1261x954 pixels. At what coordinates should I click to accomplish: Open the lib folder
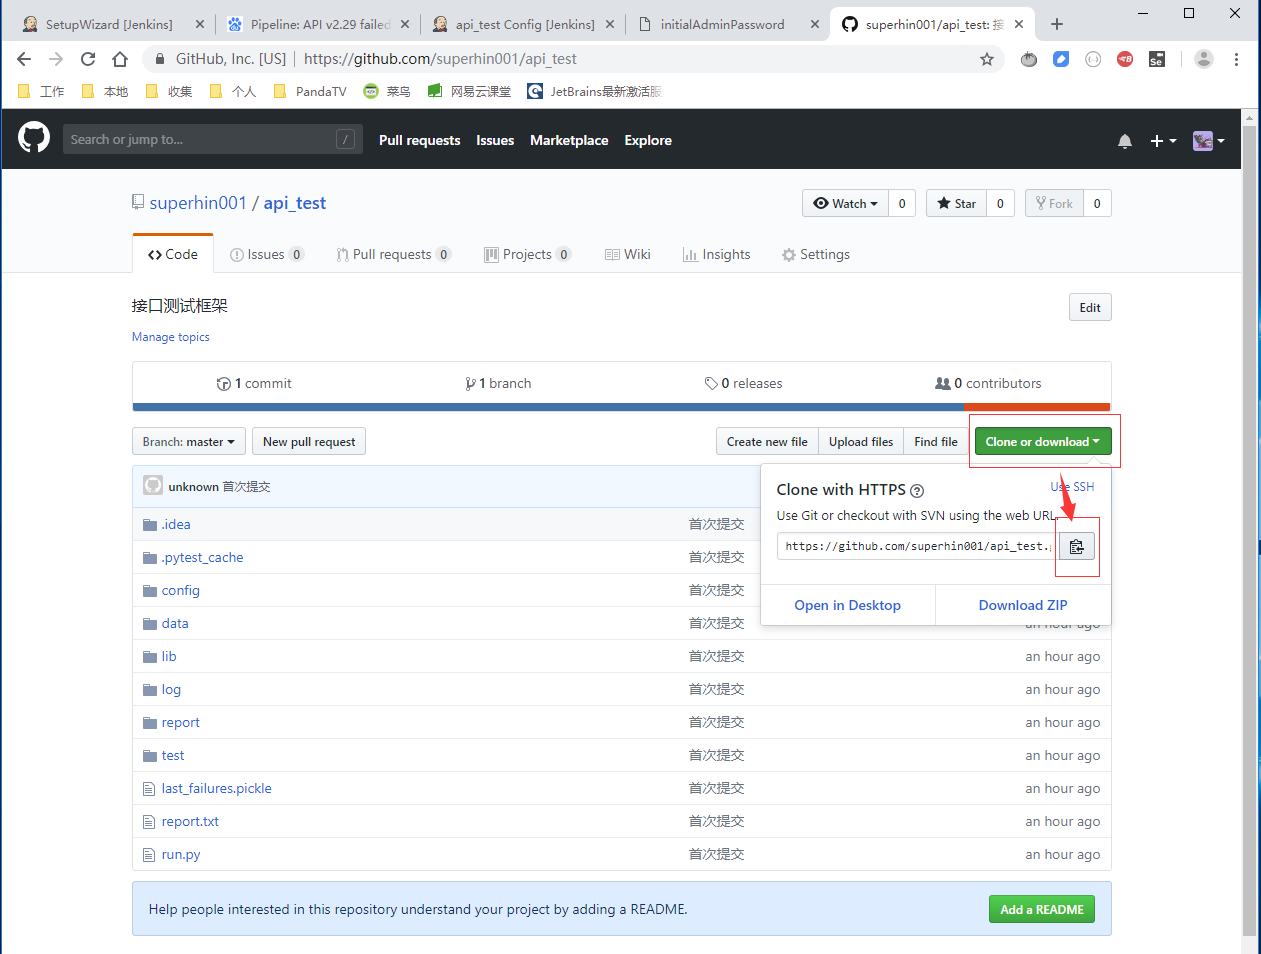tap(169, 656)
